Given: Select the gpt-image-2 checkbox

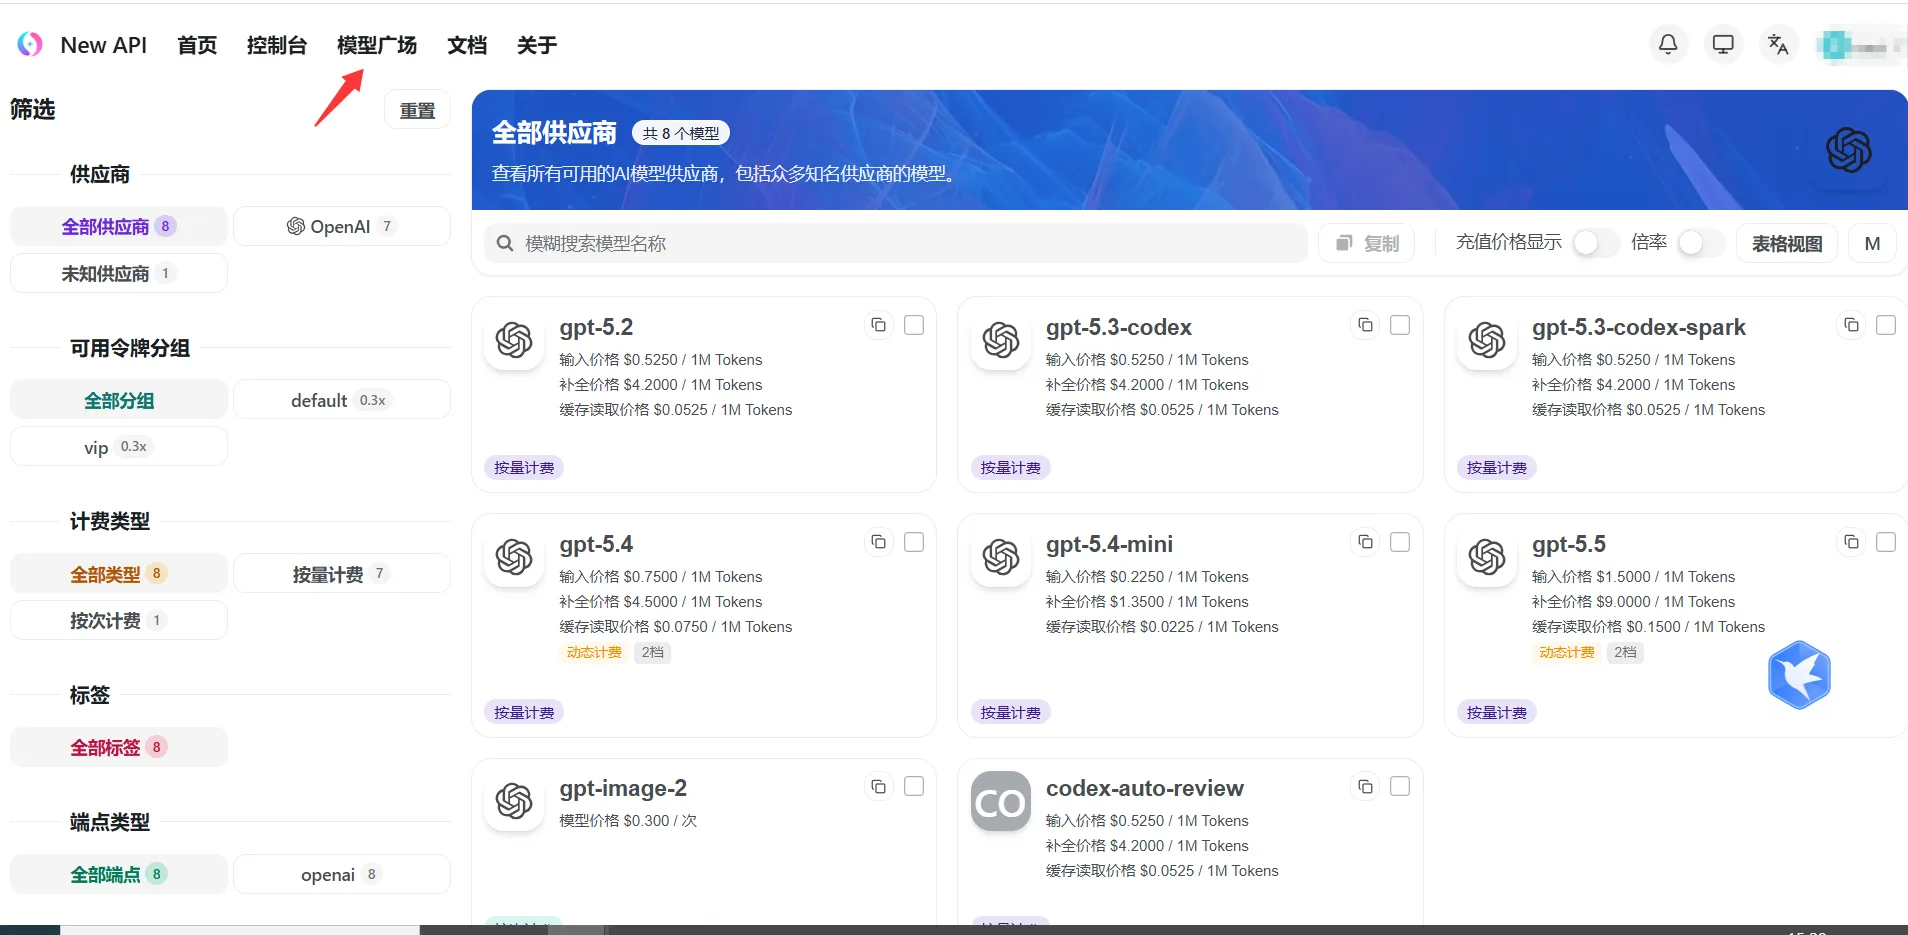Looking at the screenshot, I should coord(914,787).
